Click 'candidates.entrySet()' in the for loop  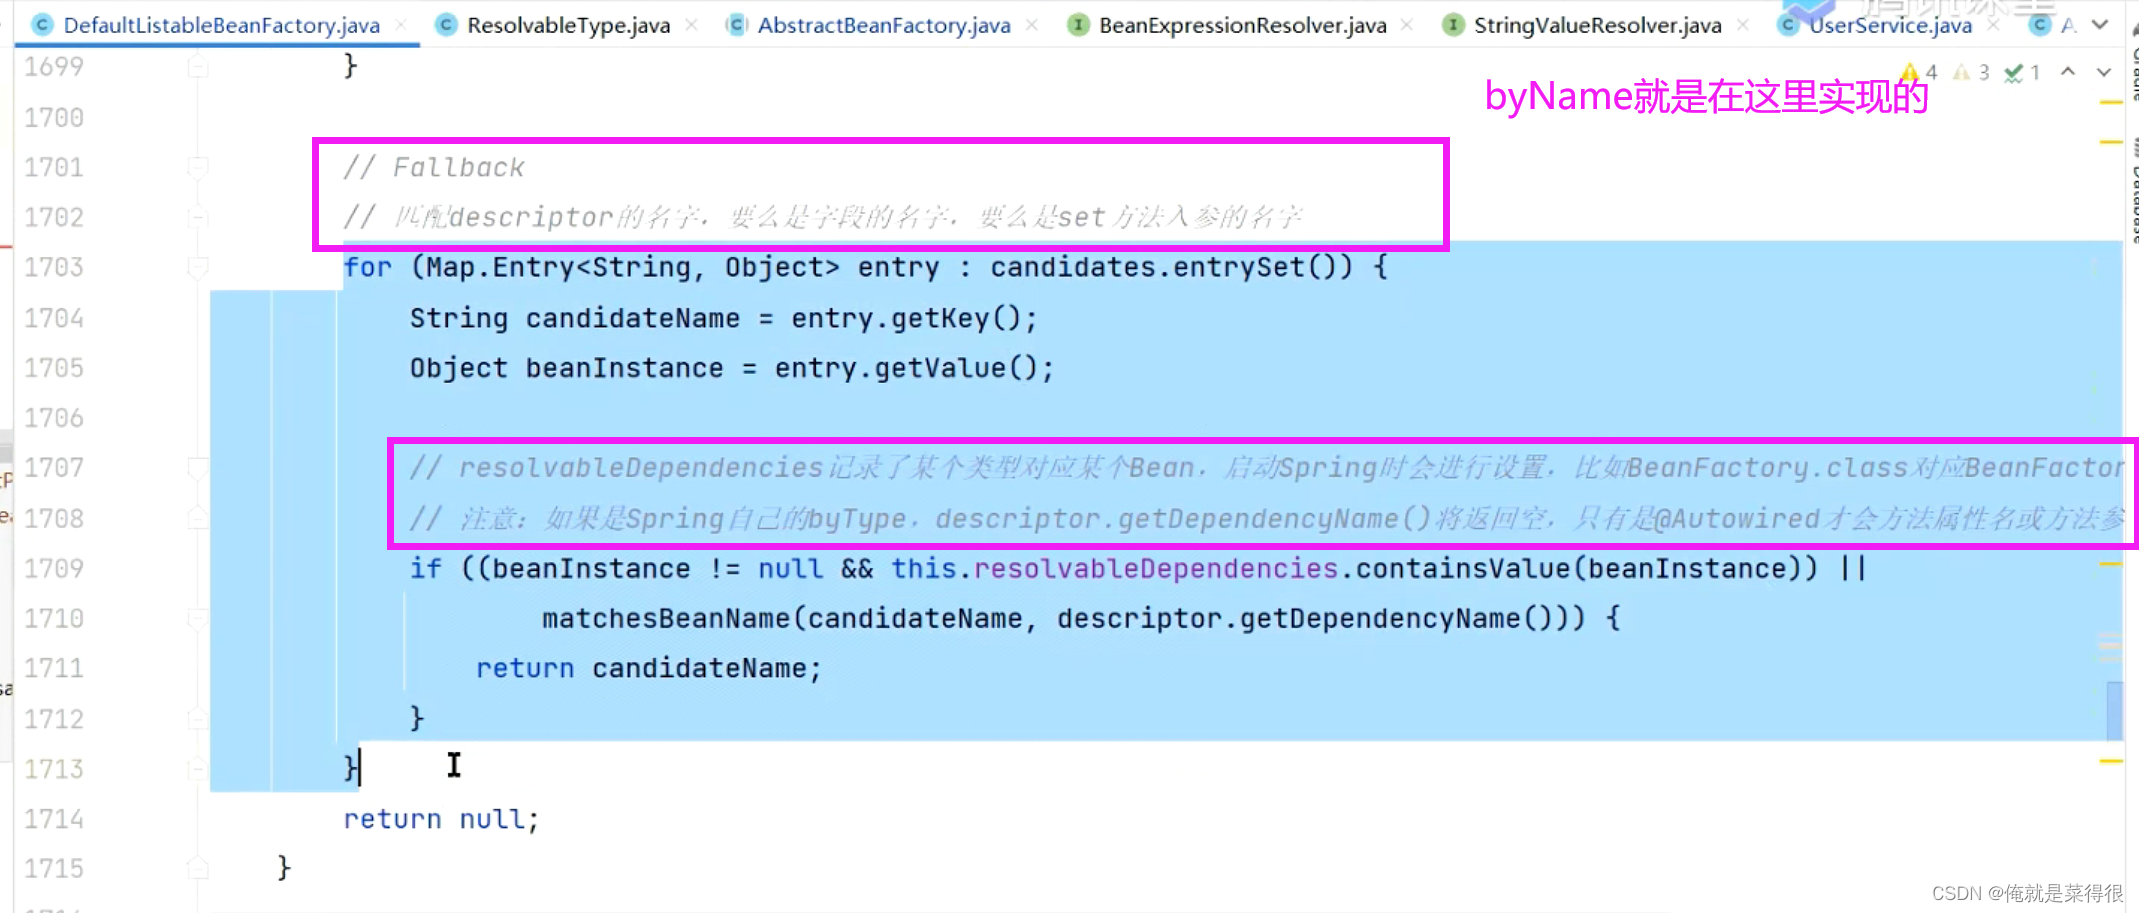[1171, 267]
